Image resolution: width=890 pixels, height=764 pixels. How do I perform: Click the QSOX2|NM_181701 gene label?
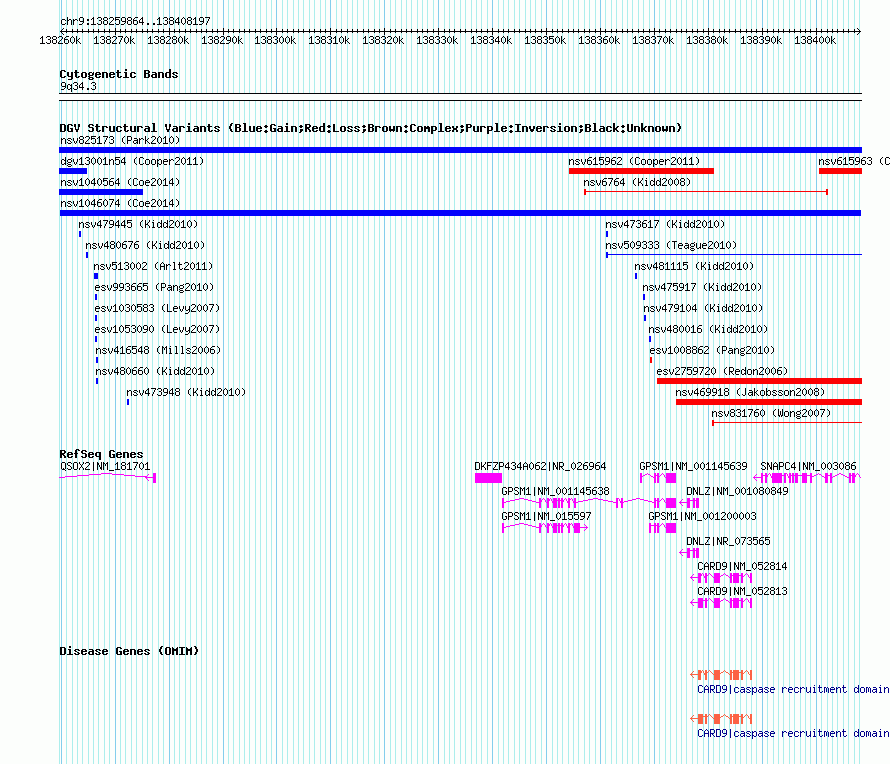[x=105, y=467]
